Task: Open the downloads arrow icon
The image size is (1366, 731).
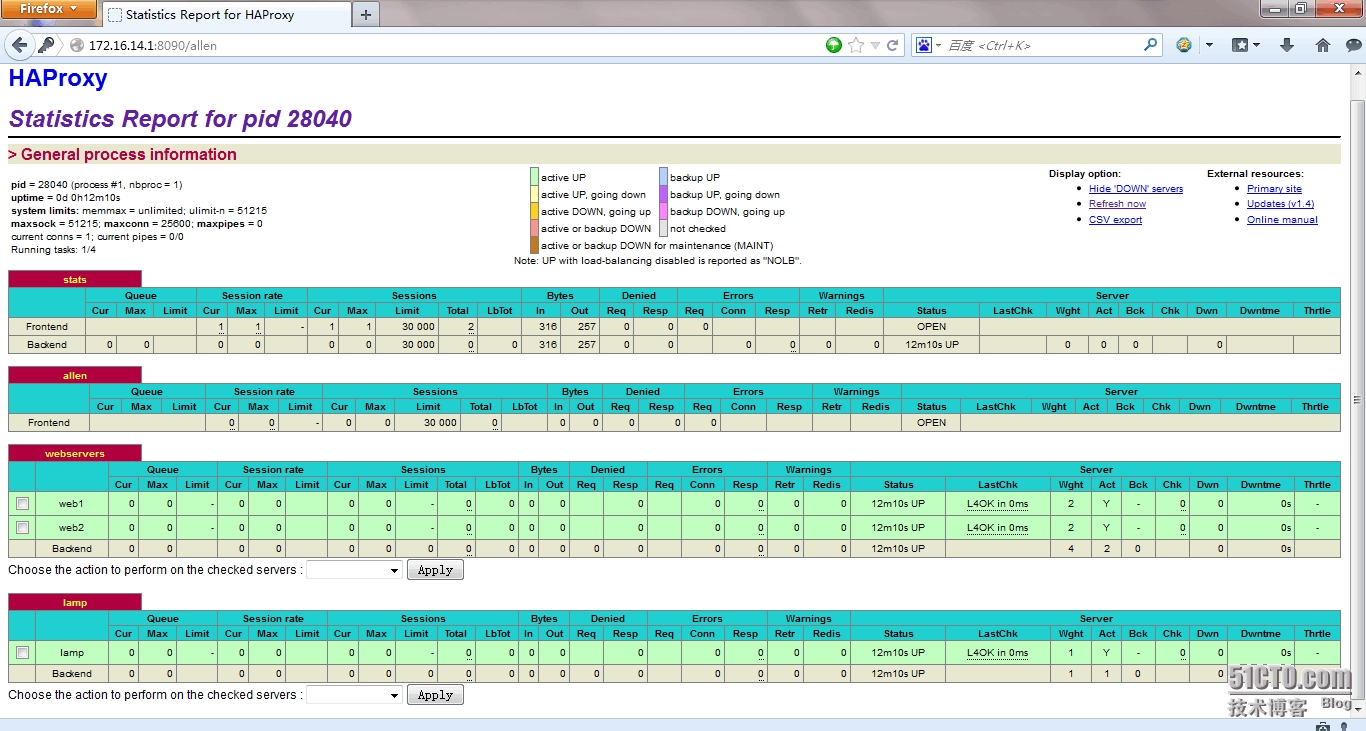Action: [1287, 45]
